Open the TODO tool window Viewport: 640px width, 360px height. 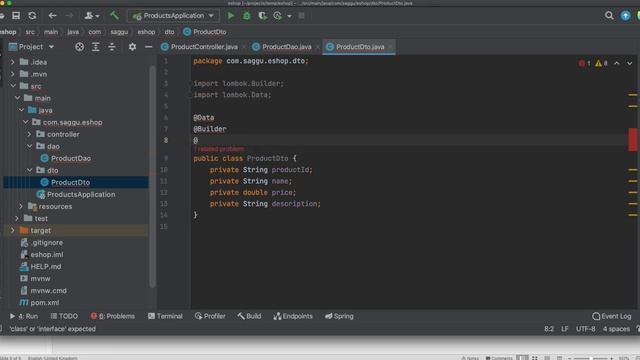[64, 316]
